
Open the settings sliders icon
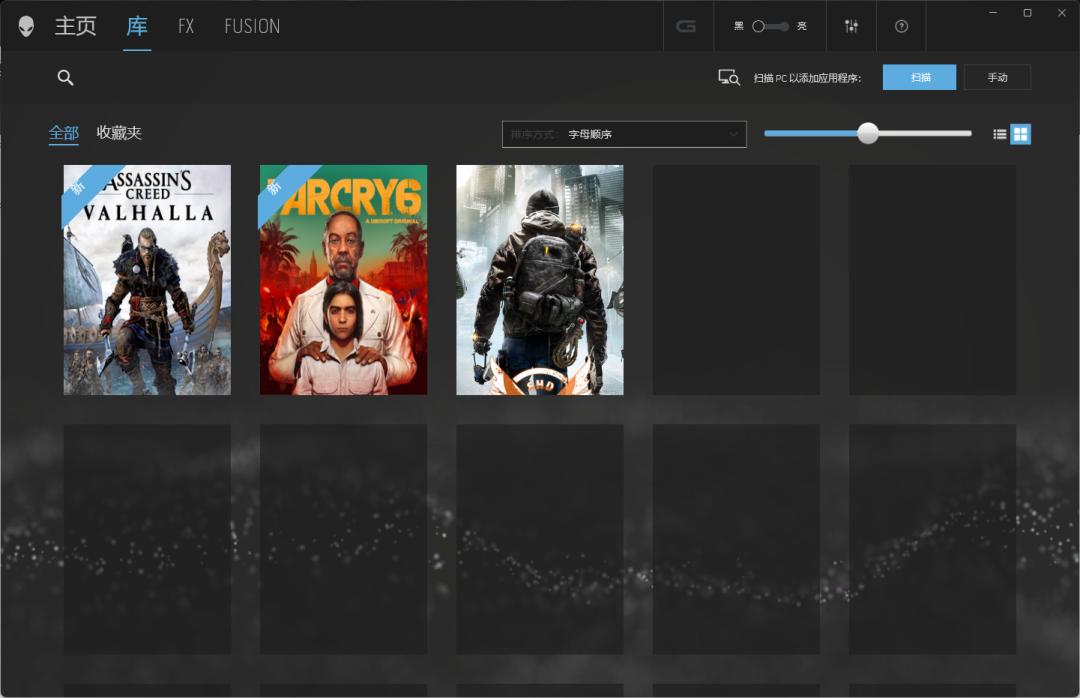click(x=851, y=26)
